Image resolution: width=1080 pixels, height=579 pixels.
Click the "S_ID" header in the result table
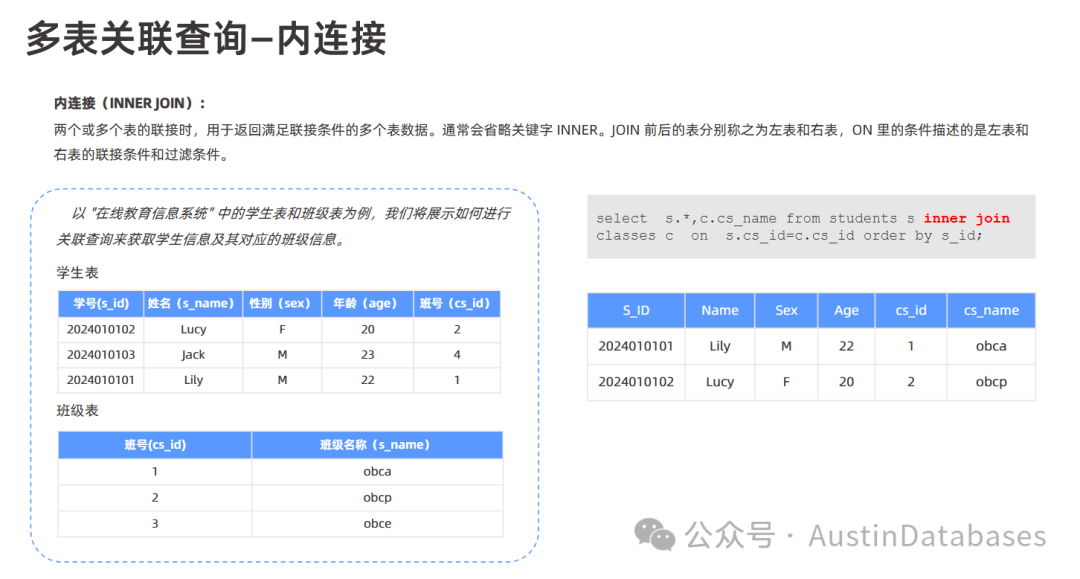[636, 310]
